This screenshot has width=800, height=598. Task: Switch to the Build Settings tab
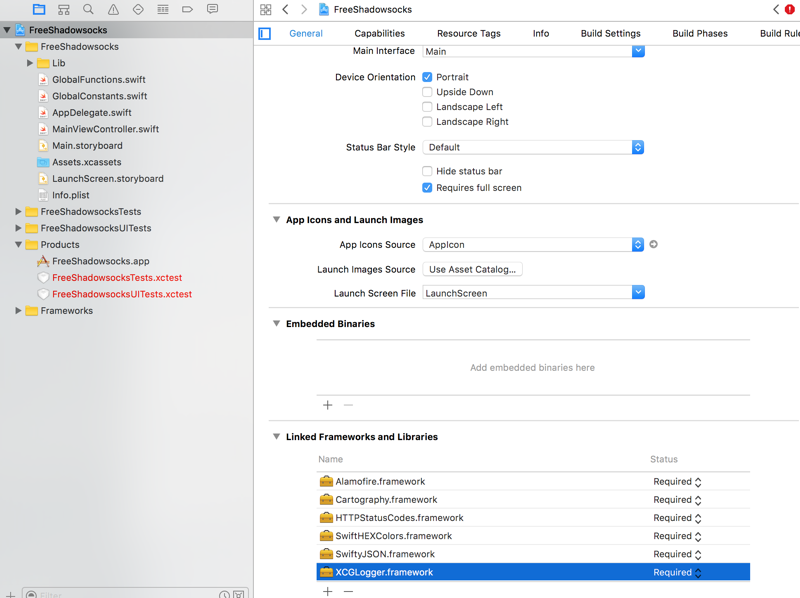click(x=610, y=33)
